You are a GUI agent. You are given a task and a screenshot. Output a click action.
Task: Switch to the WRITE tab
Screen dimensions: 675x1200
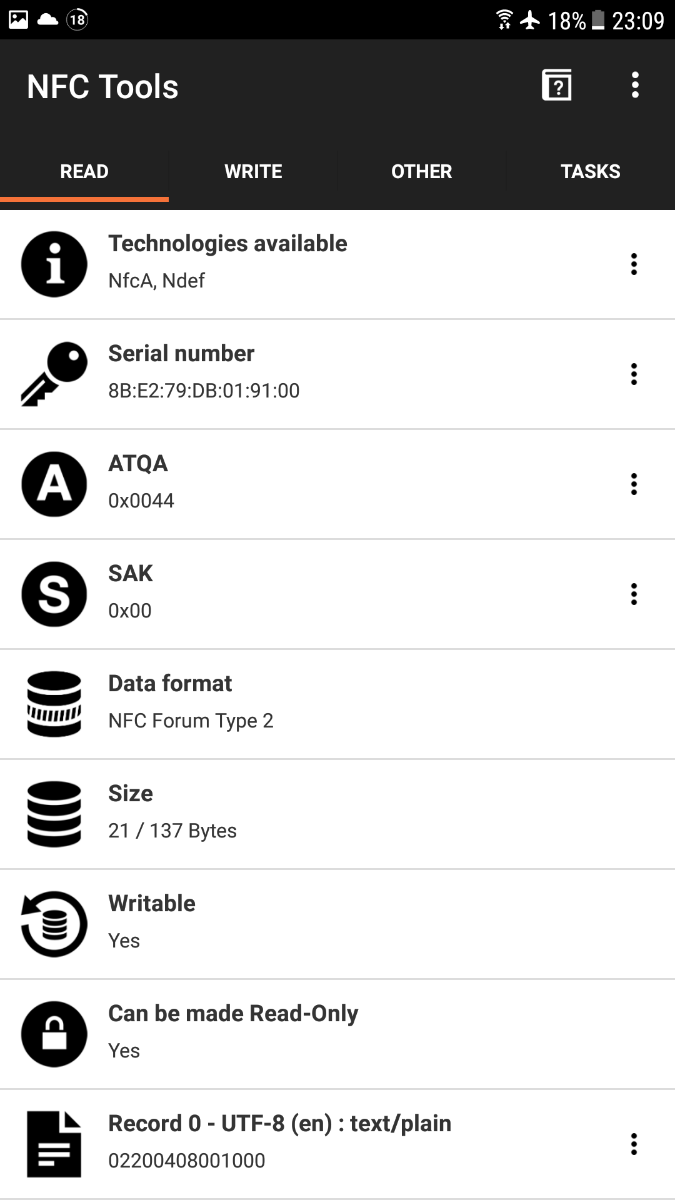[253, 171]
